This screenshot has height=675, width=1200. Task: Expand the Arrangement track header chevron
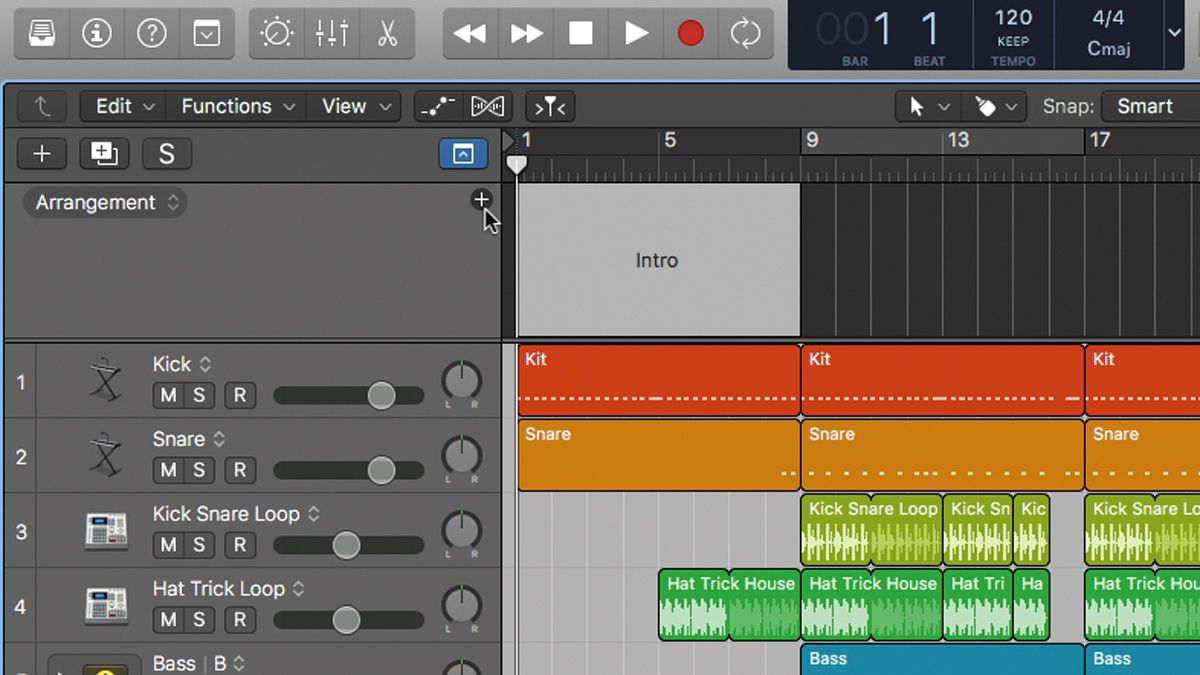tap(173, 202)
